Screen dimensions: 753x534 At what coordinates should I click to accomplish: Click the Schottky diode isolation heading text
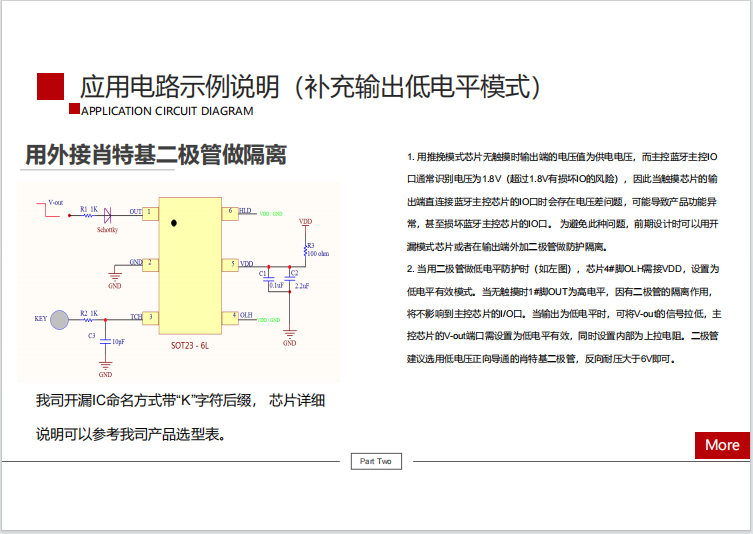[155, 154]
